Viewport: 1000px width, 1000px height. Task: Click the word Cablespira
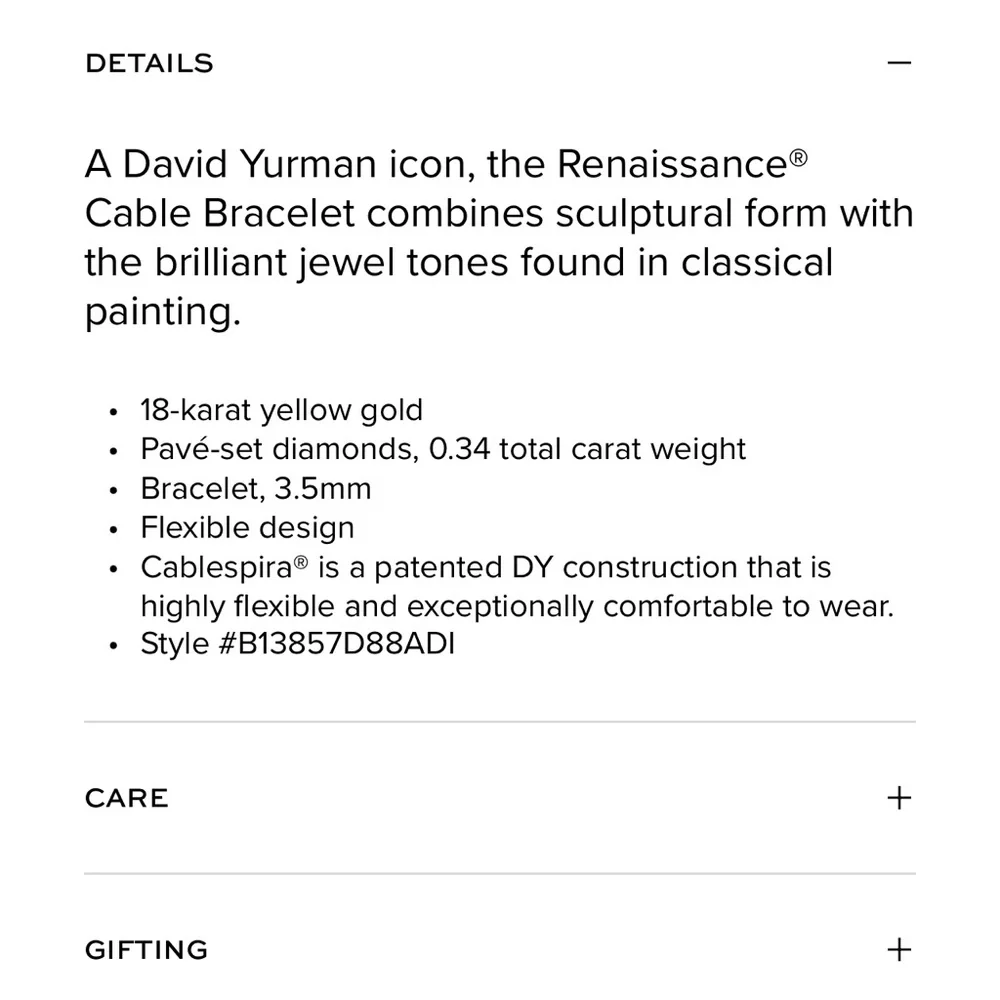(216, 567)
